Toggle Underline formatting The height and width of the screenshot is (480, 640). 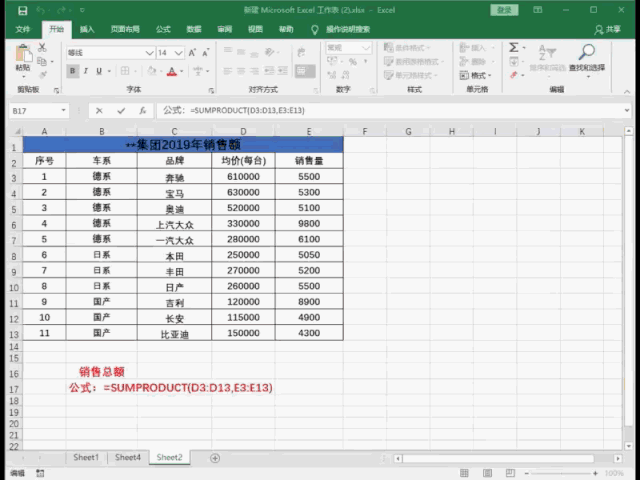(99, 71)
